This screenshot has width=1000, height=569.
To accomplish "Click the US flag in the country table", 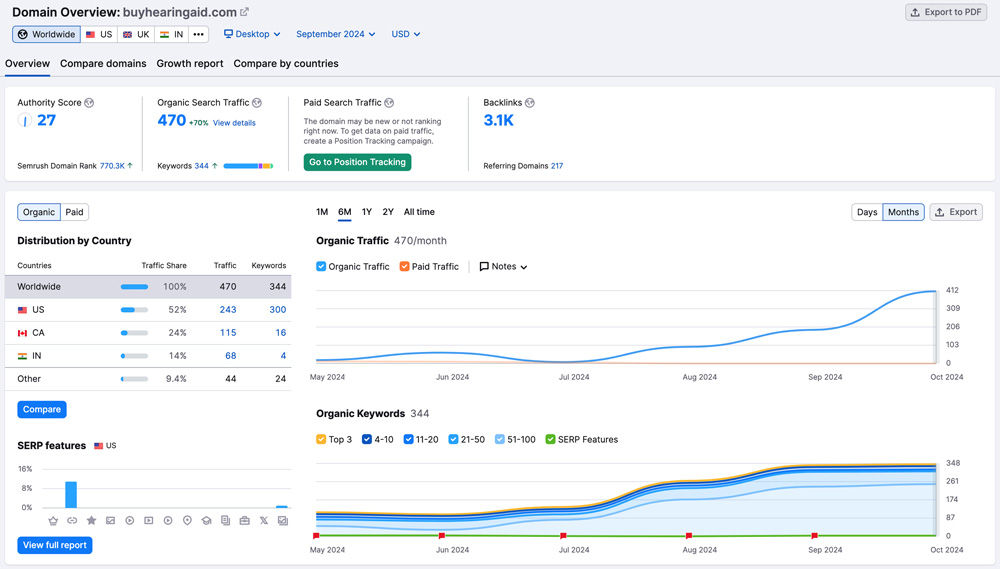I will coord(22,310).
